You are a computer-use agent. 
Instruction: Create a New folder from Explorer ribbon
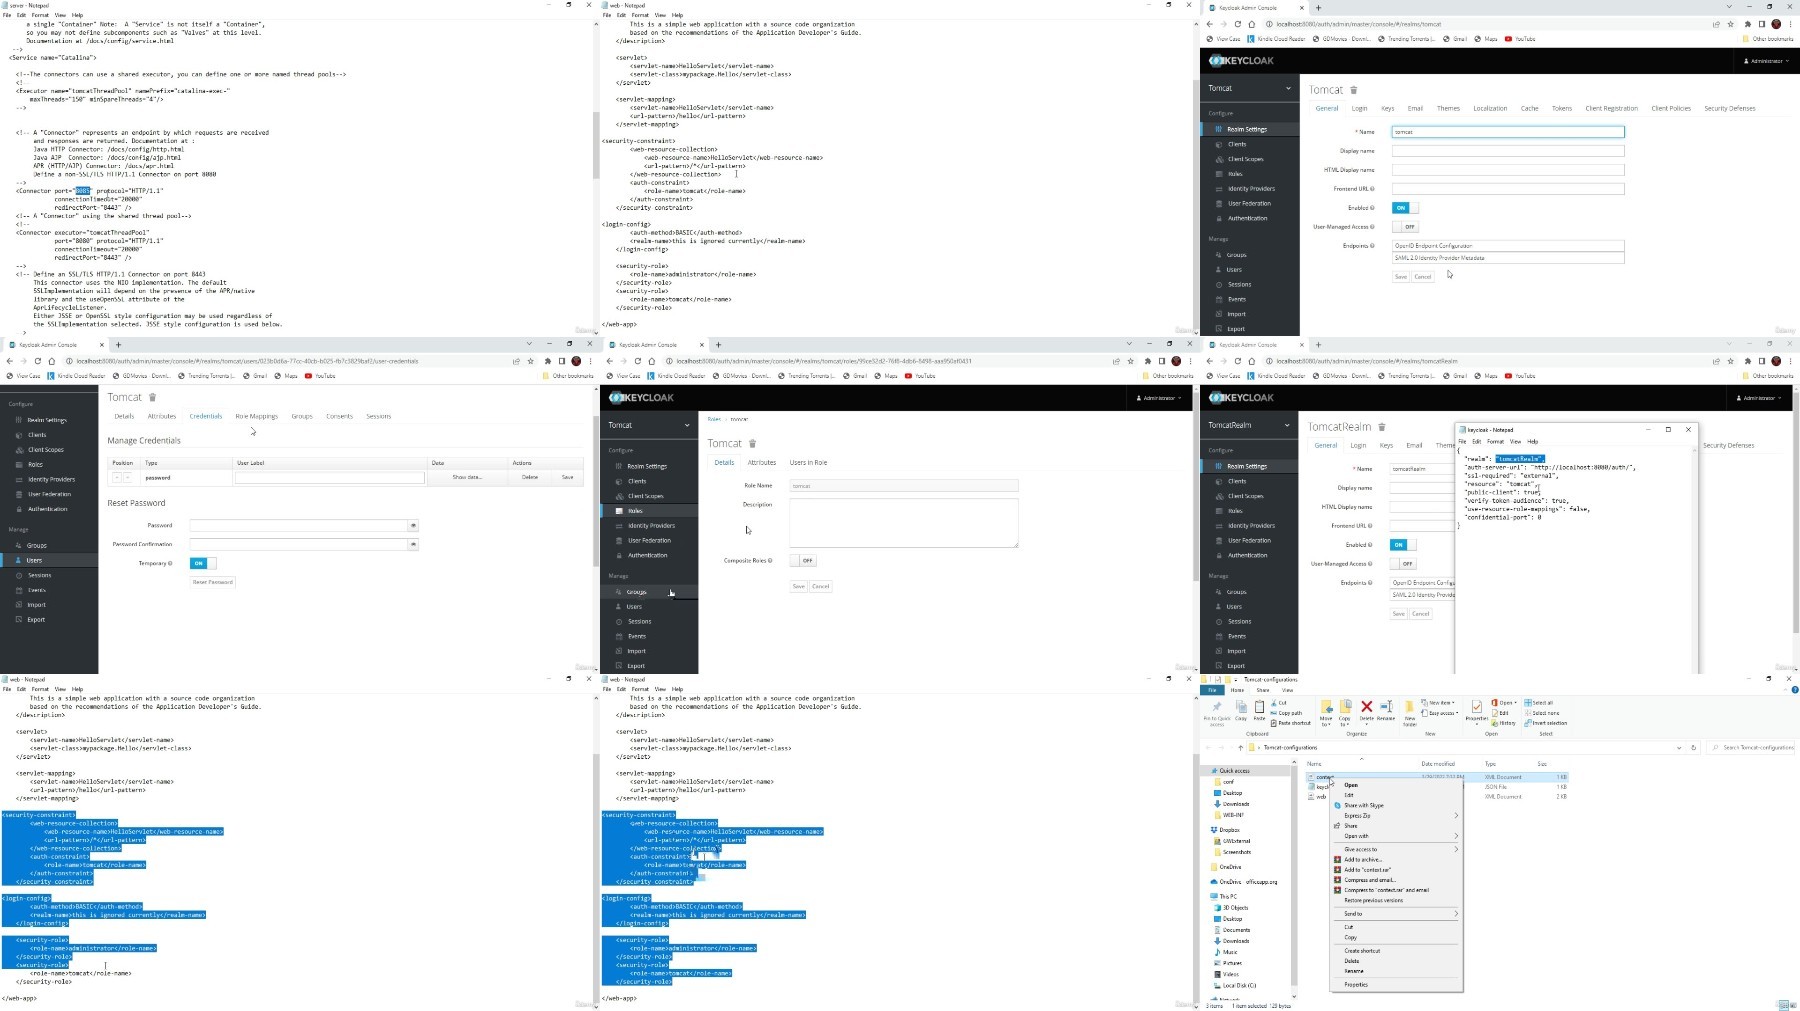pyautogui.click(x=1410, y=712)
